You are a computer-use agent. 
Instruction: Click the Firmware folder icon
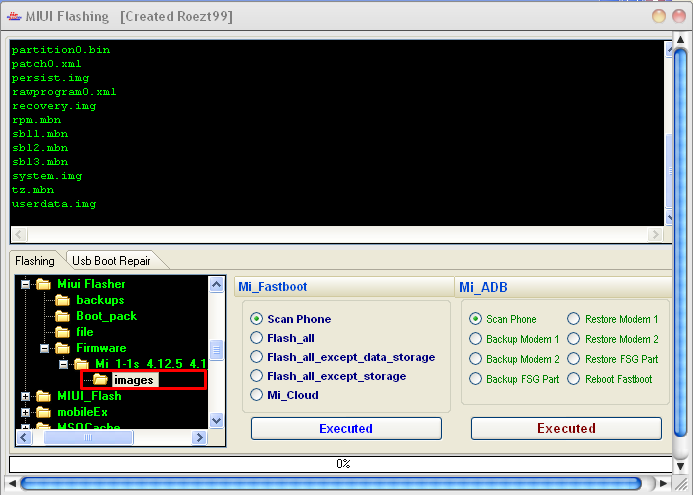62,348
